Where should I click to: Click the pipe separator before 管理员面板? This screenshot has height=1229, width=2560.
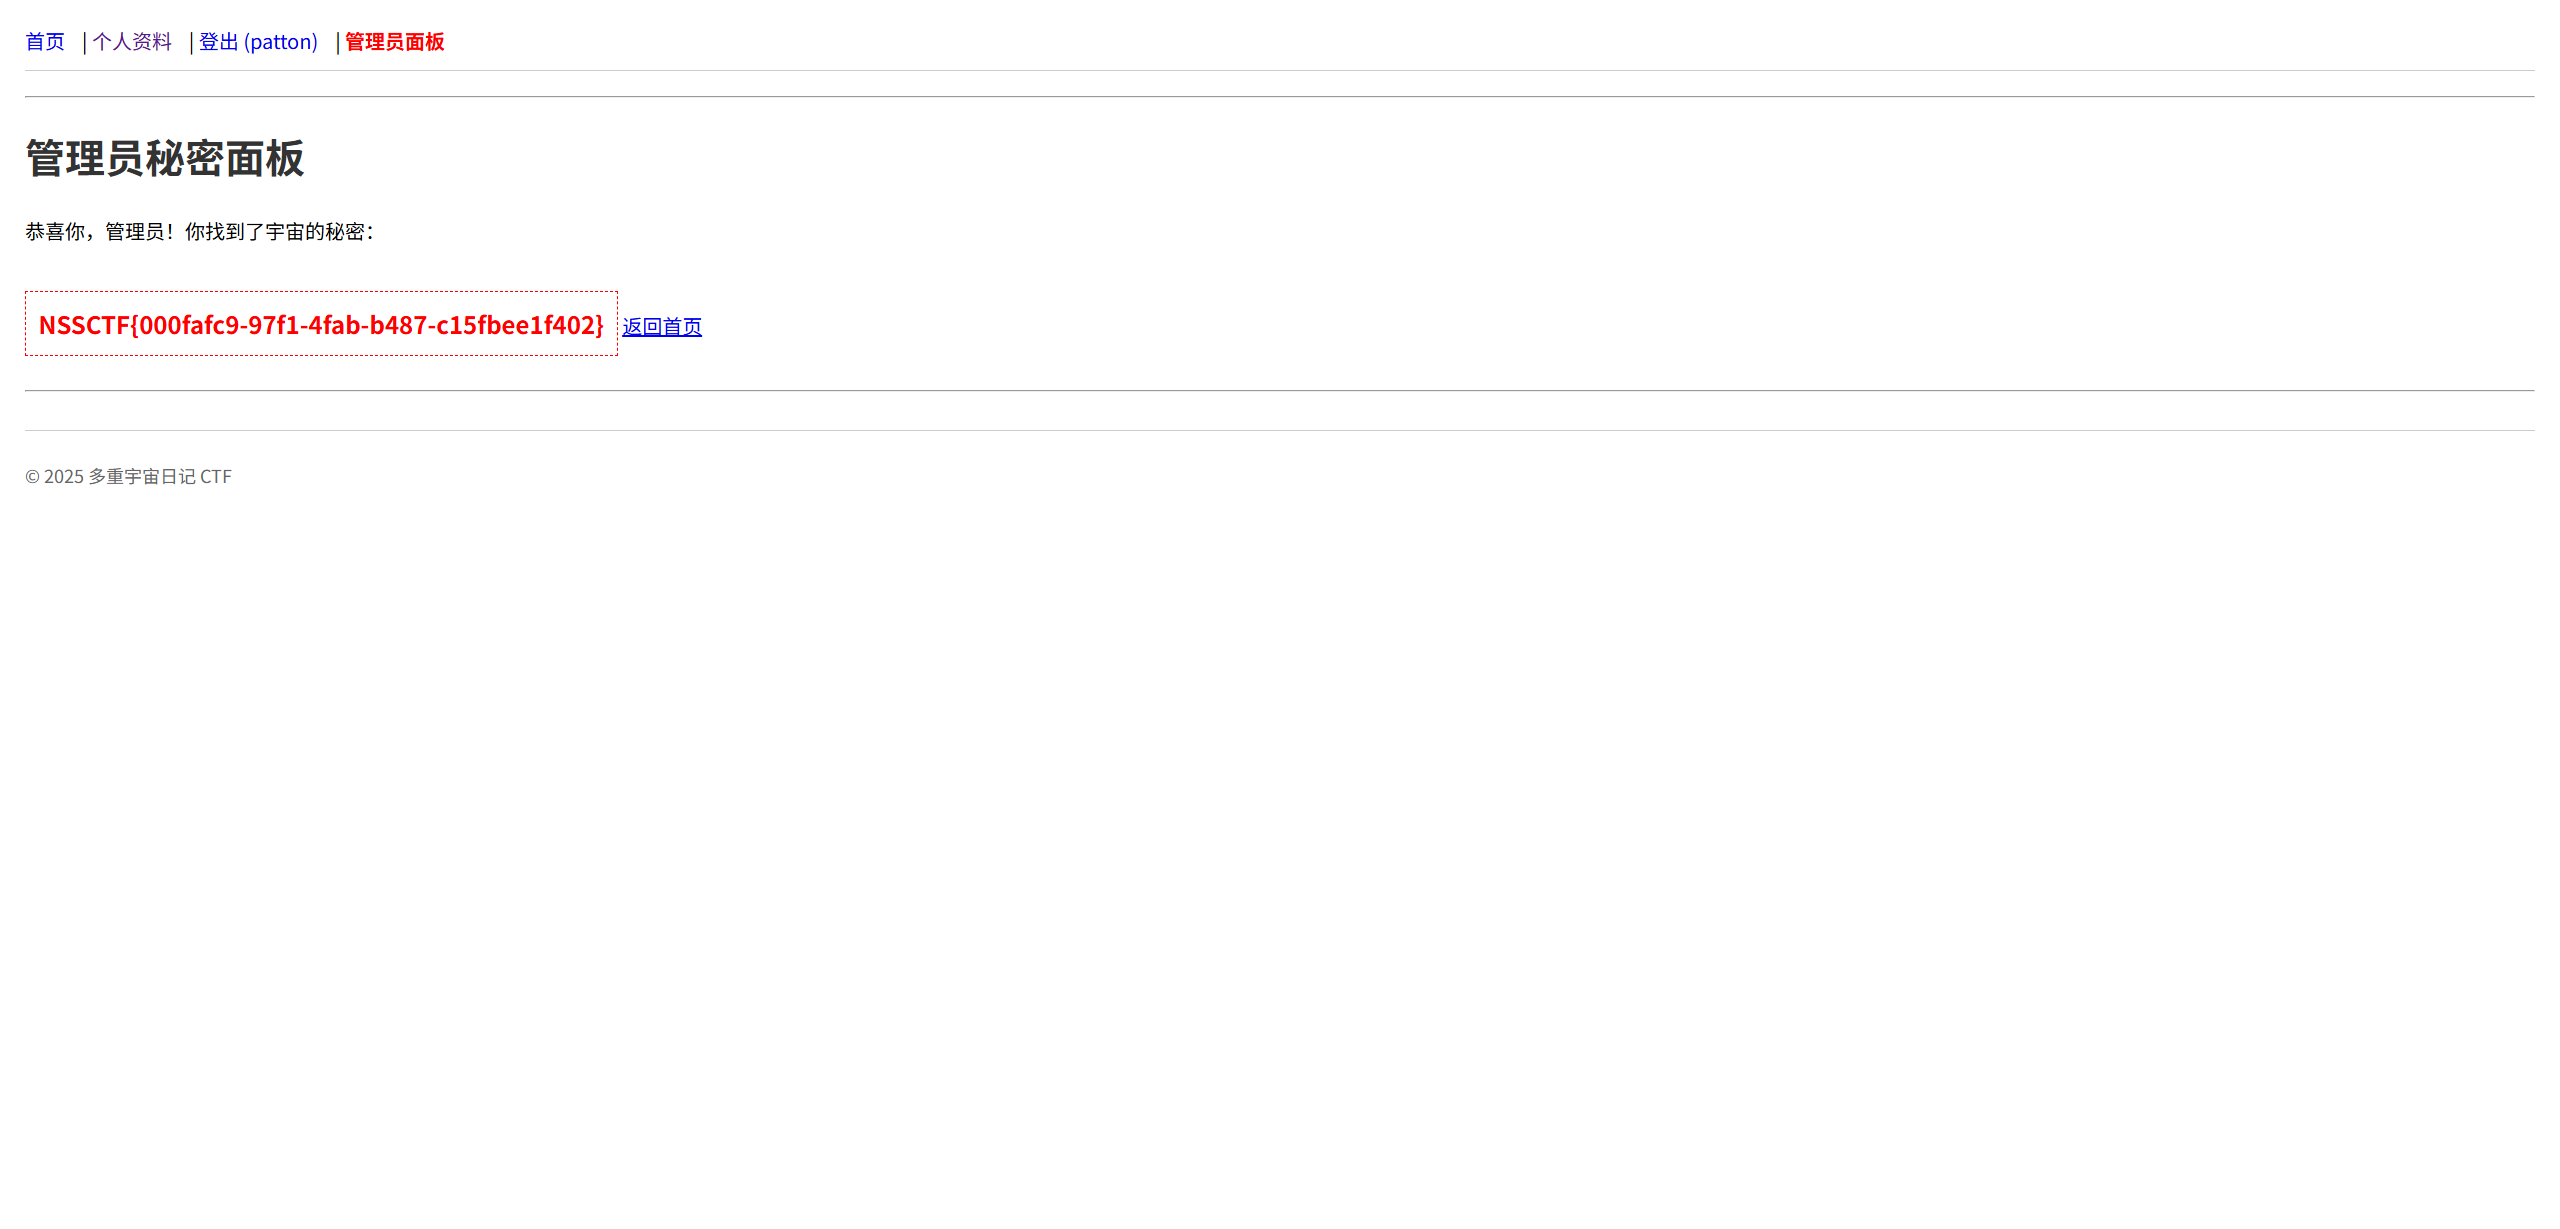[x=338, y=42]
